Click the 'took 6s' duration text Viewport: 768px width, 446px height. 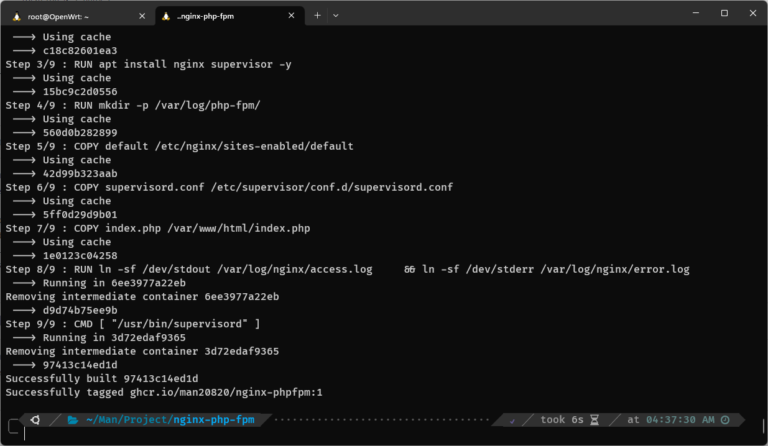click(562, 420)
